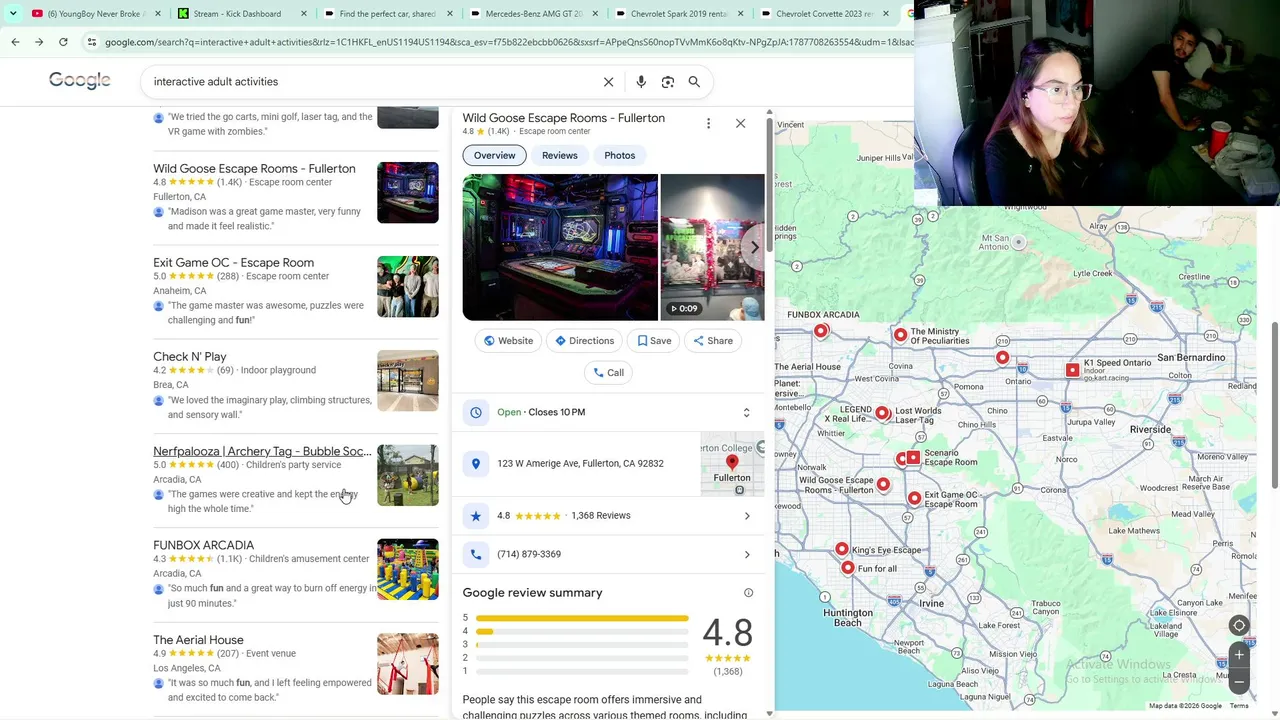1280x720 pixels.
Task: View the Exit Game OC result thumbnail
Action: (408, 287)
